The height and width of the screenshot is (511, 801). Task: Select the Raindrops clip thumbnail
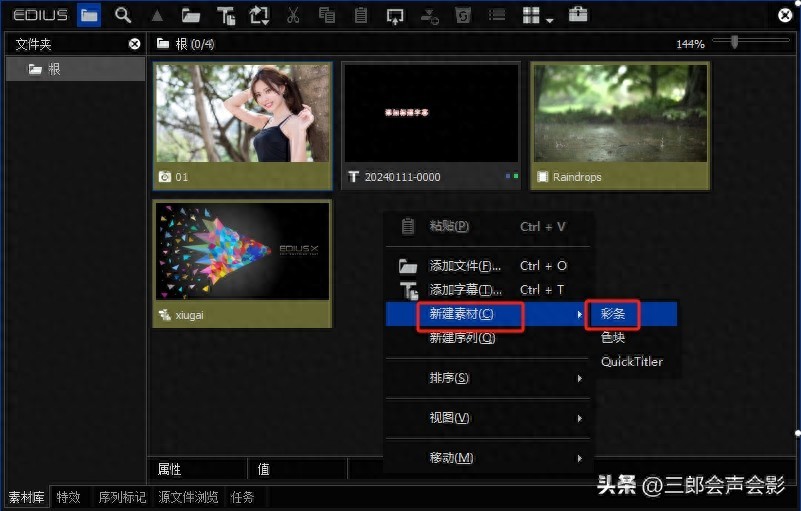620,125
